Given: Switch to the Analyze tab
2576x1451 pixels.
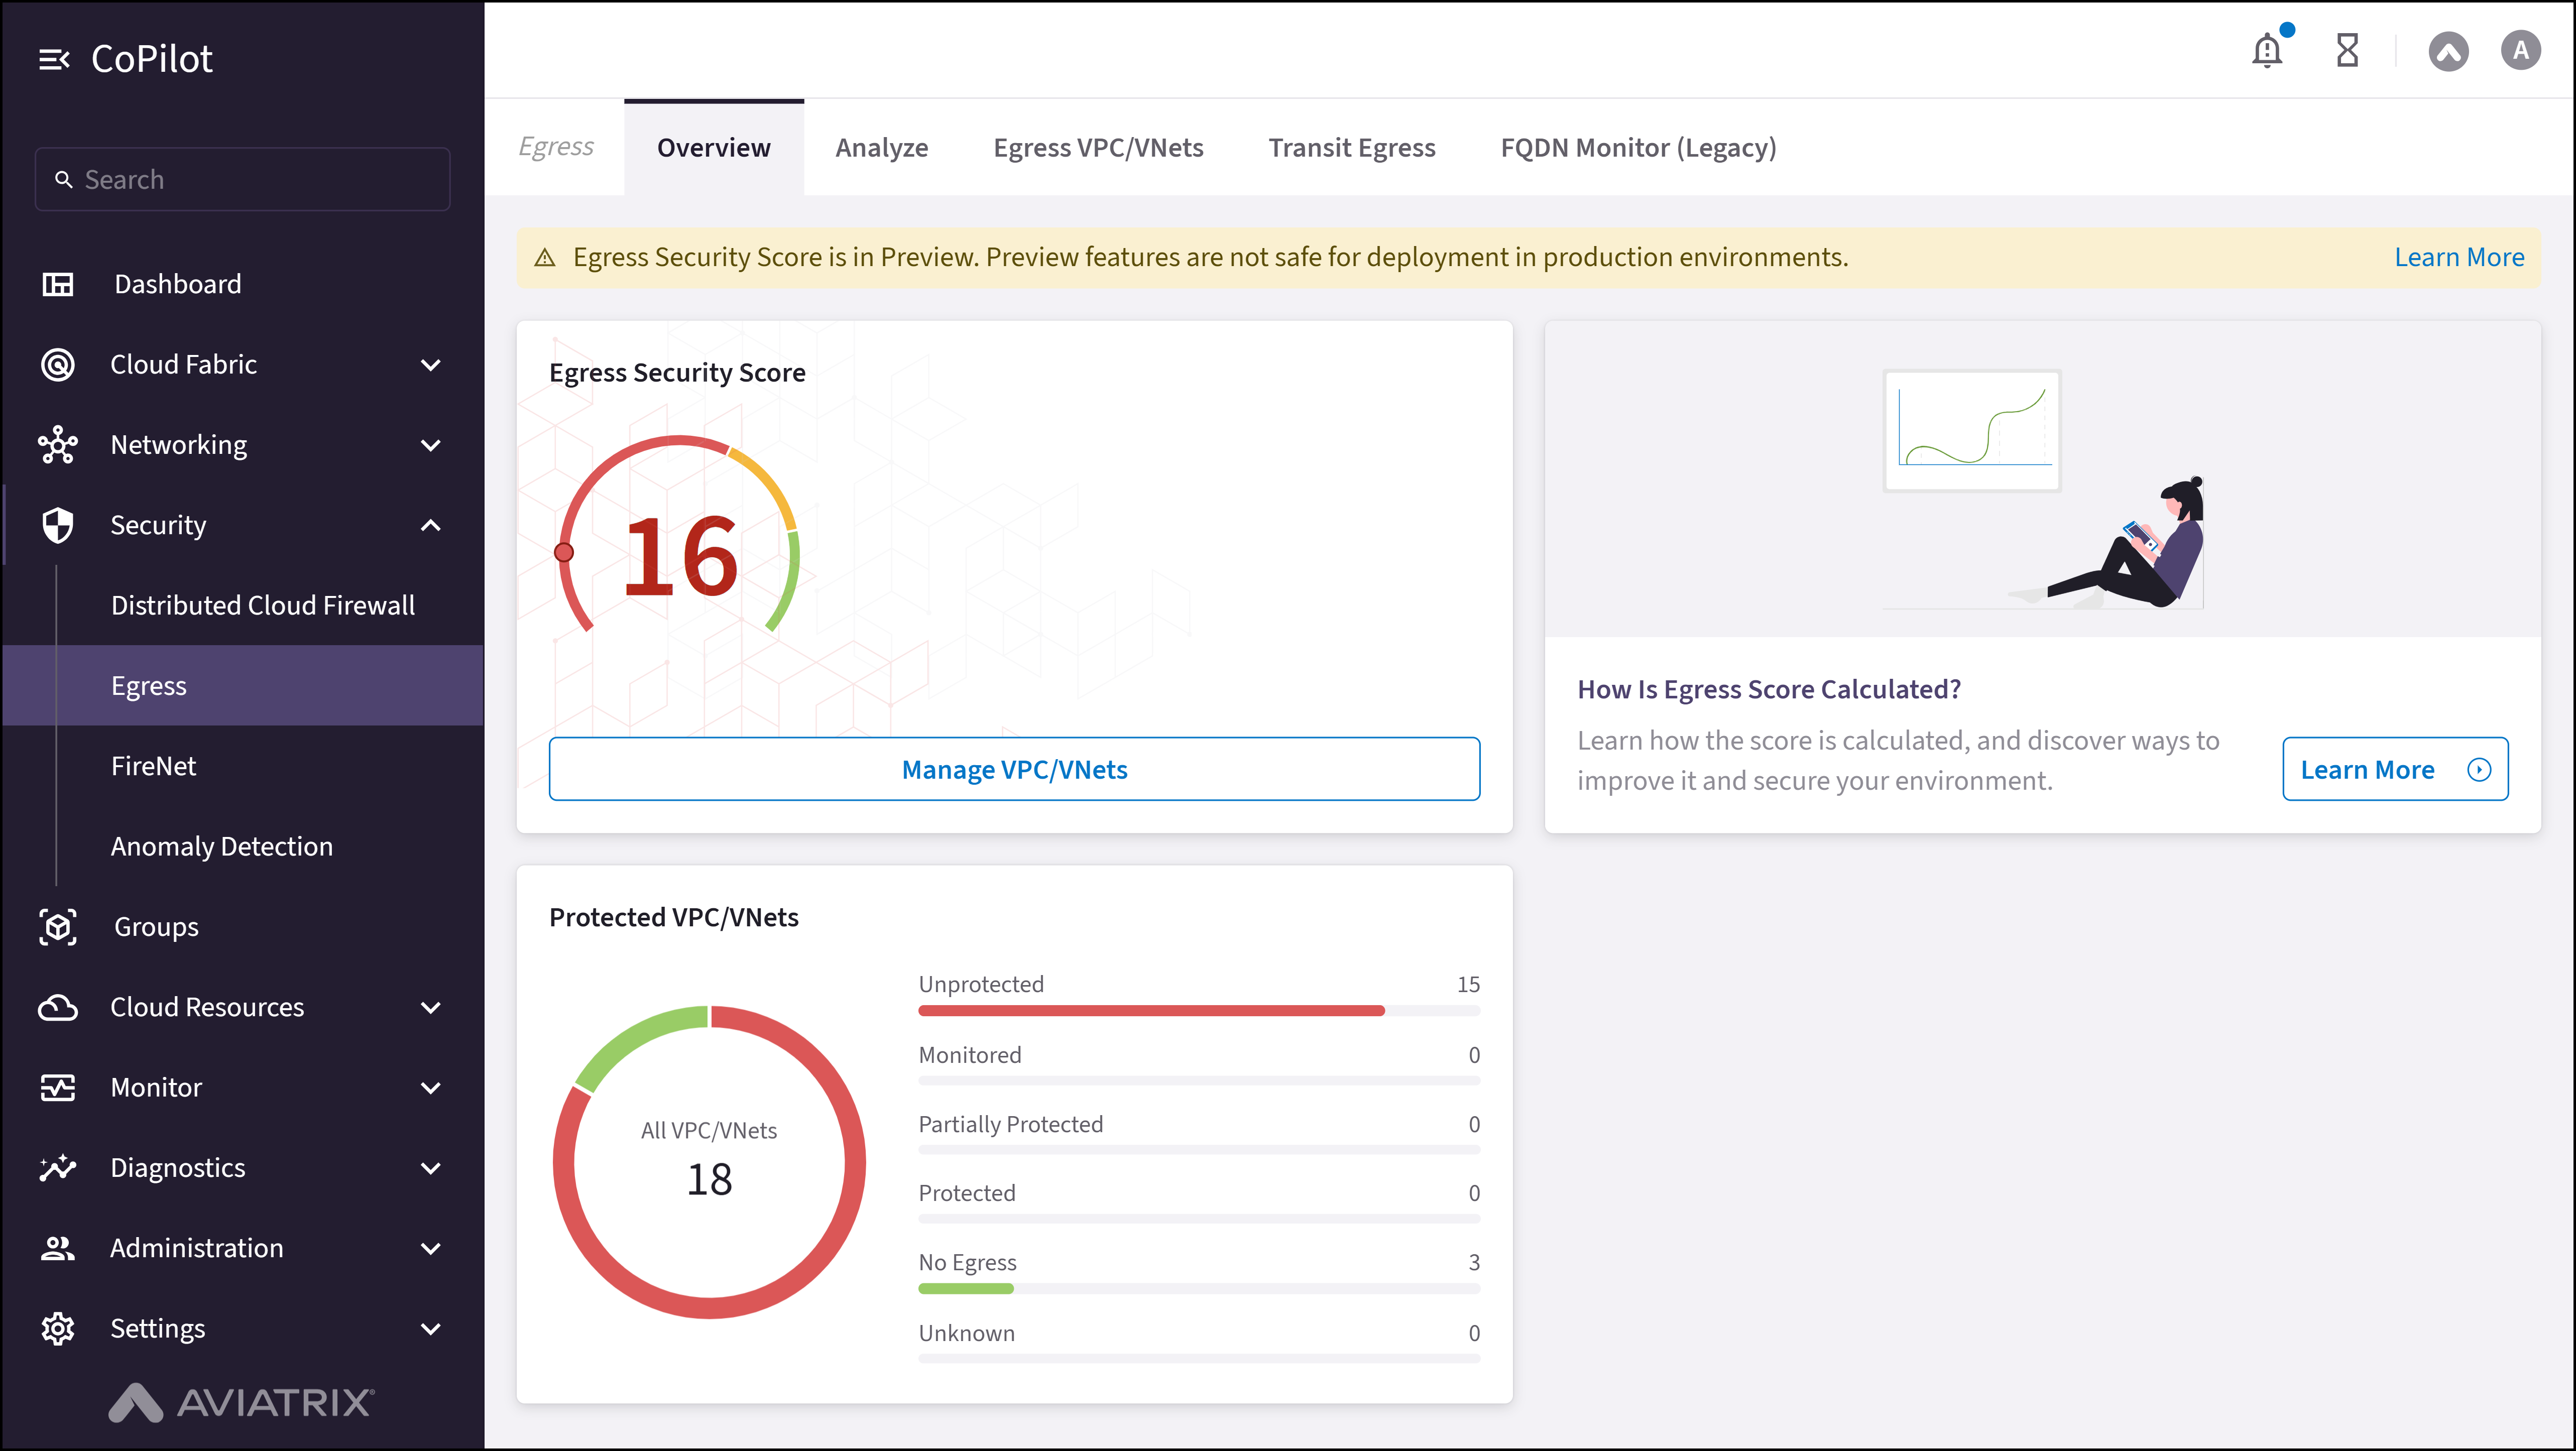Looking at the screenshot, I should click(881, 148).
